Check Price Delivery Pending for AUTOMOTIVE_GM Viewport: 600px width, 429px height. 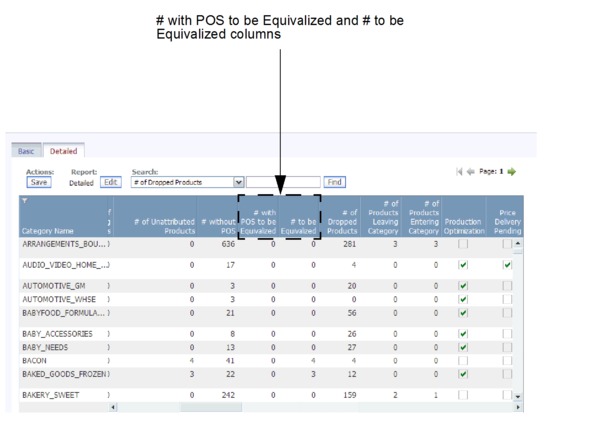click(507, 286)
